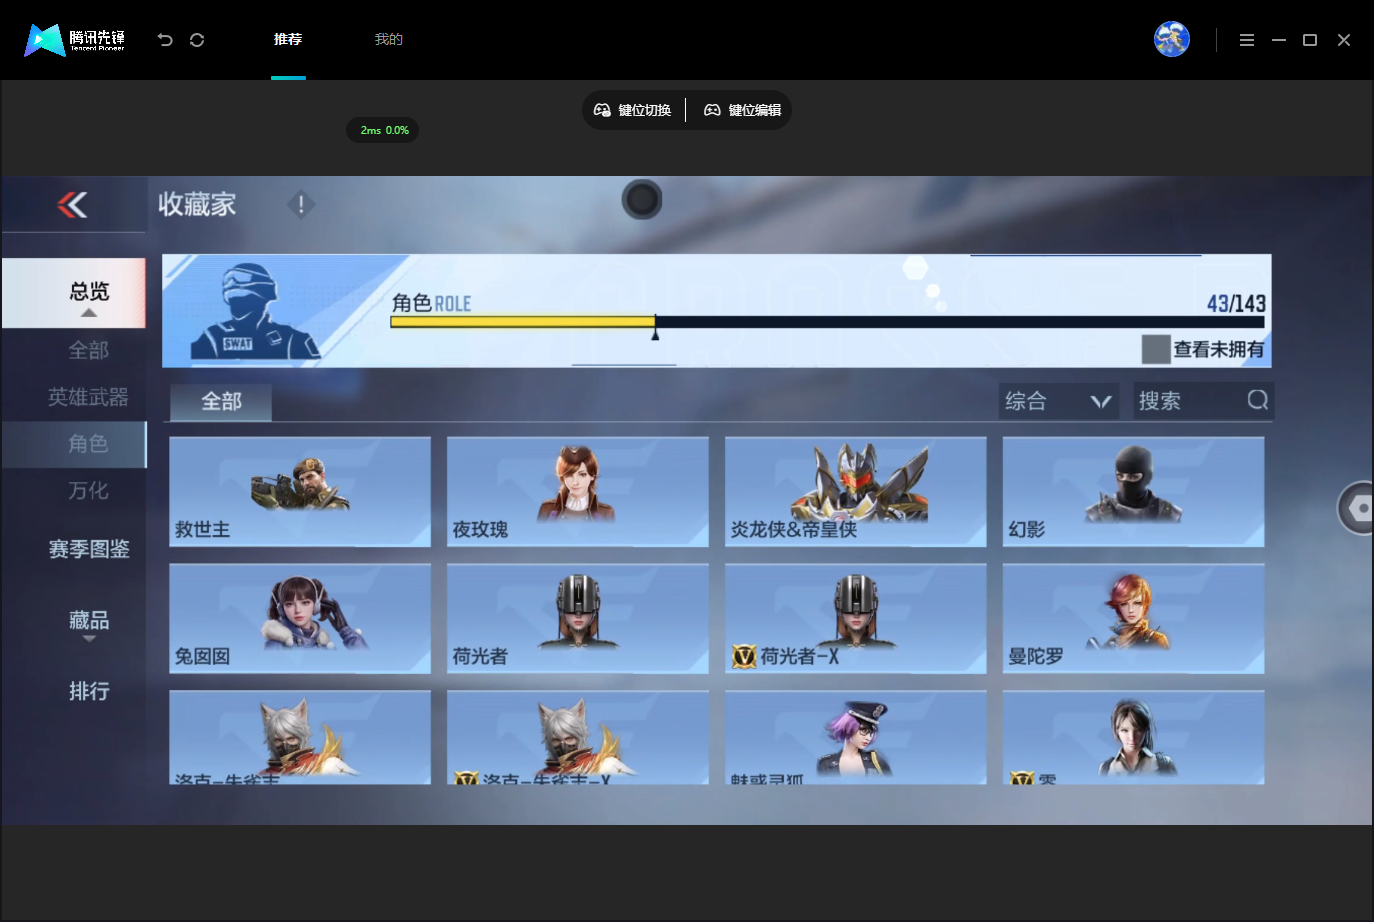This screenshot has height=922, width=1374.
Task: Select the 全部 filter tab above the cards
Action: point(221,402)
